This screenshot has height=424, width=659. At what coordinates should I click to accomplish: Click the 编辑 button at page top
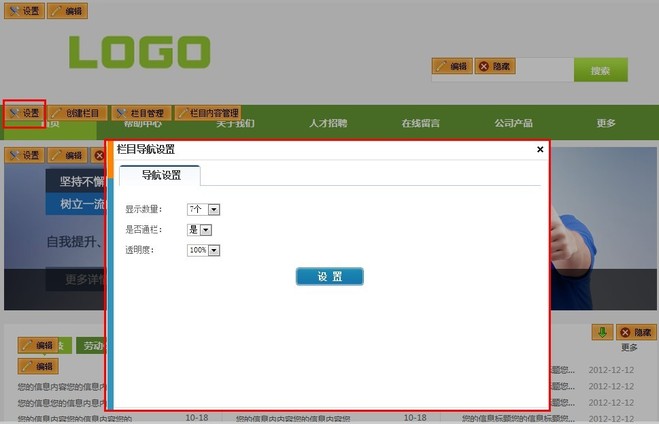tap(67, 11)
